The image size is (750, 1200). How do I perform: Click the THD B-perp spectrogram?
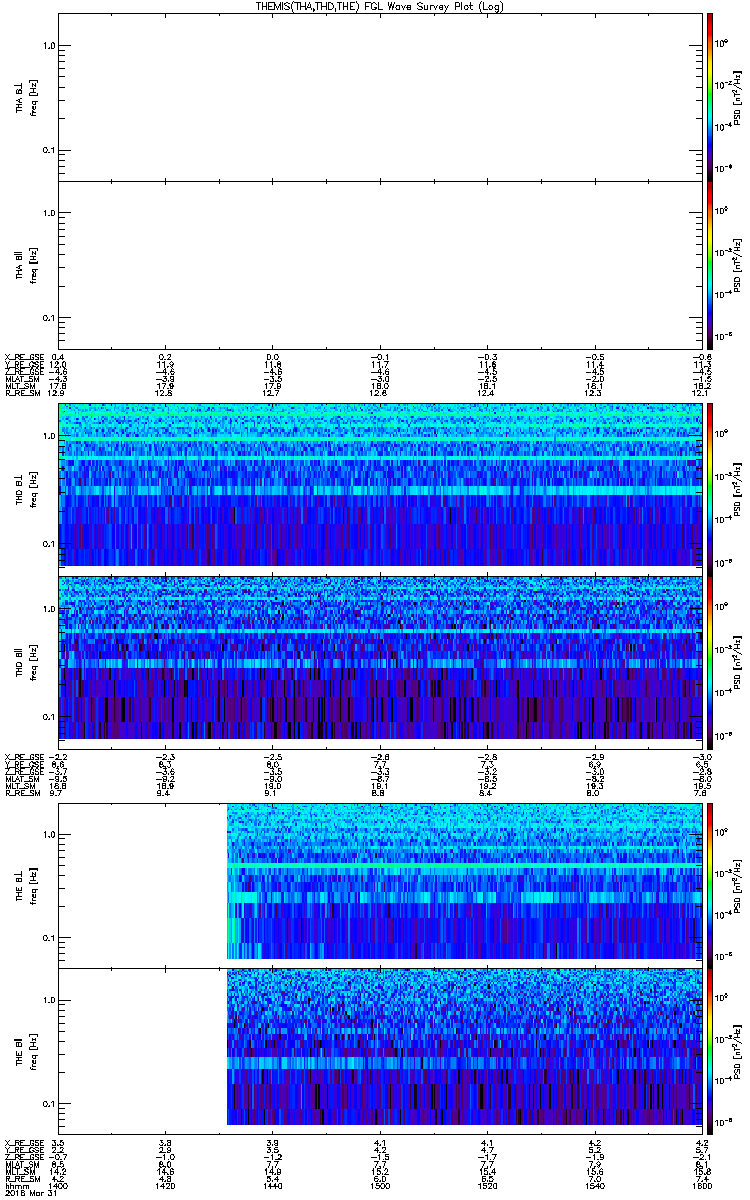[380, 485]
